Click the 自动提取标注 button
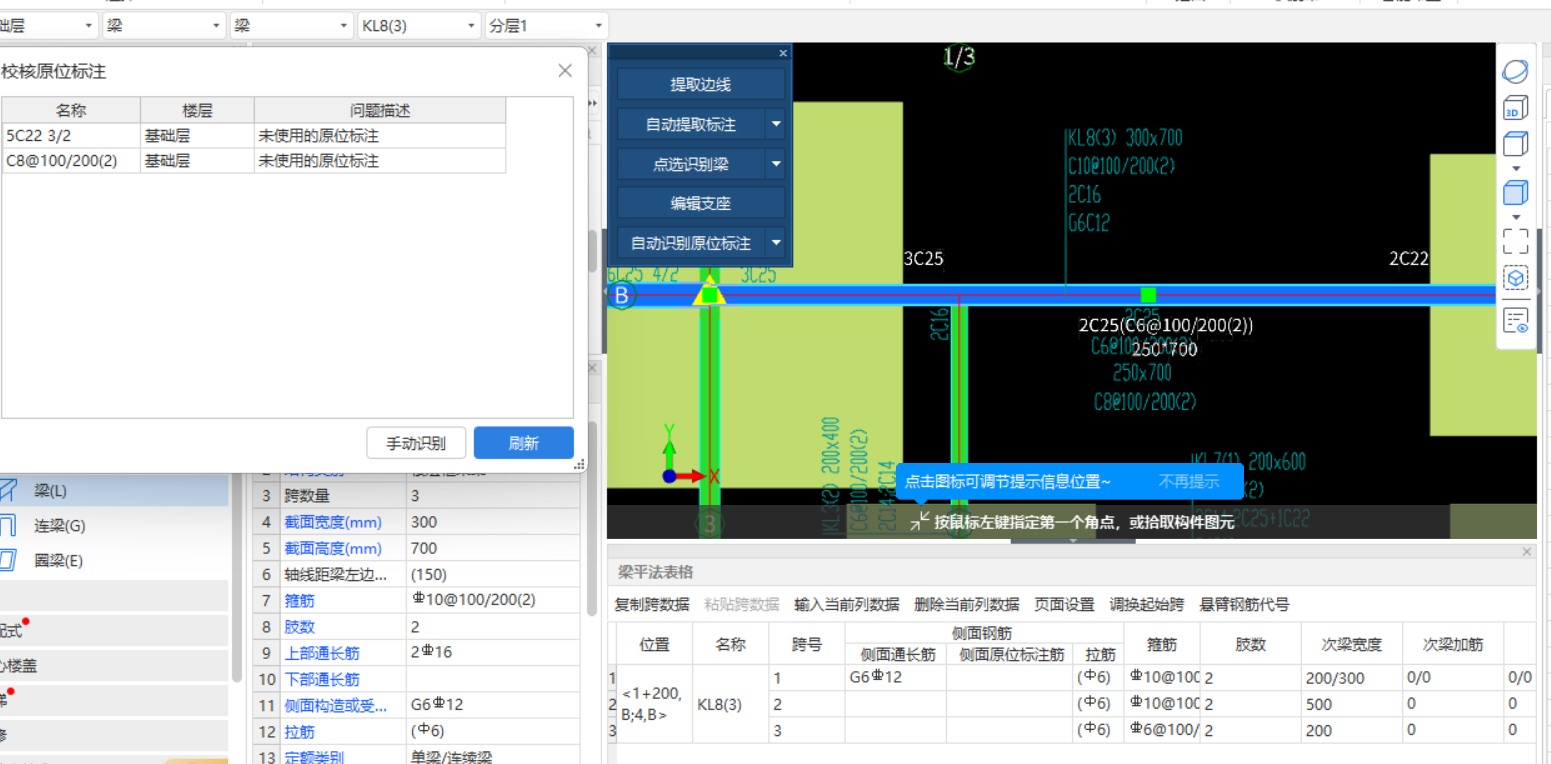Screen dimensions: 1551x764 point(691,125)
